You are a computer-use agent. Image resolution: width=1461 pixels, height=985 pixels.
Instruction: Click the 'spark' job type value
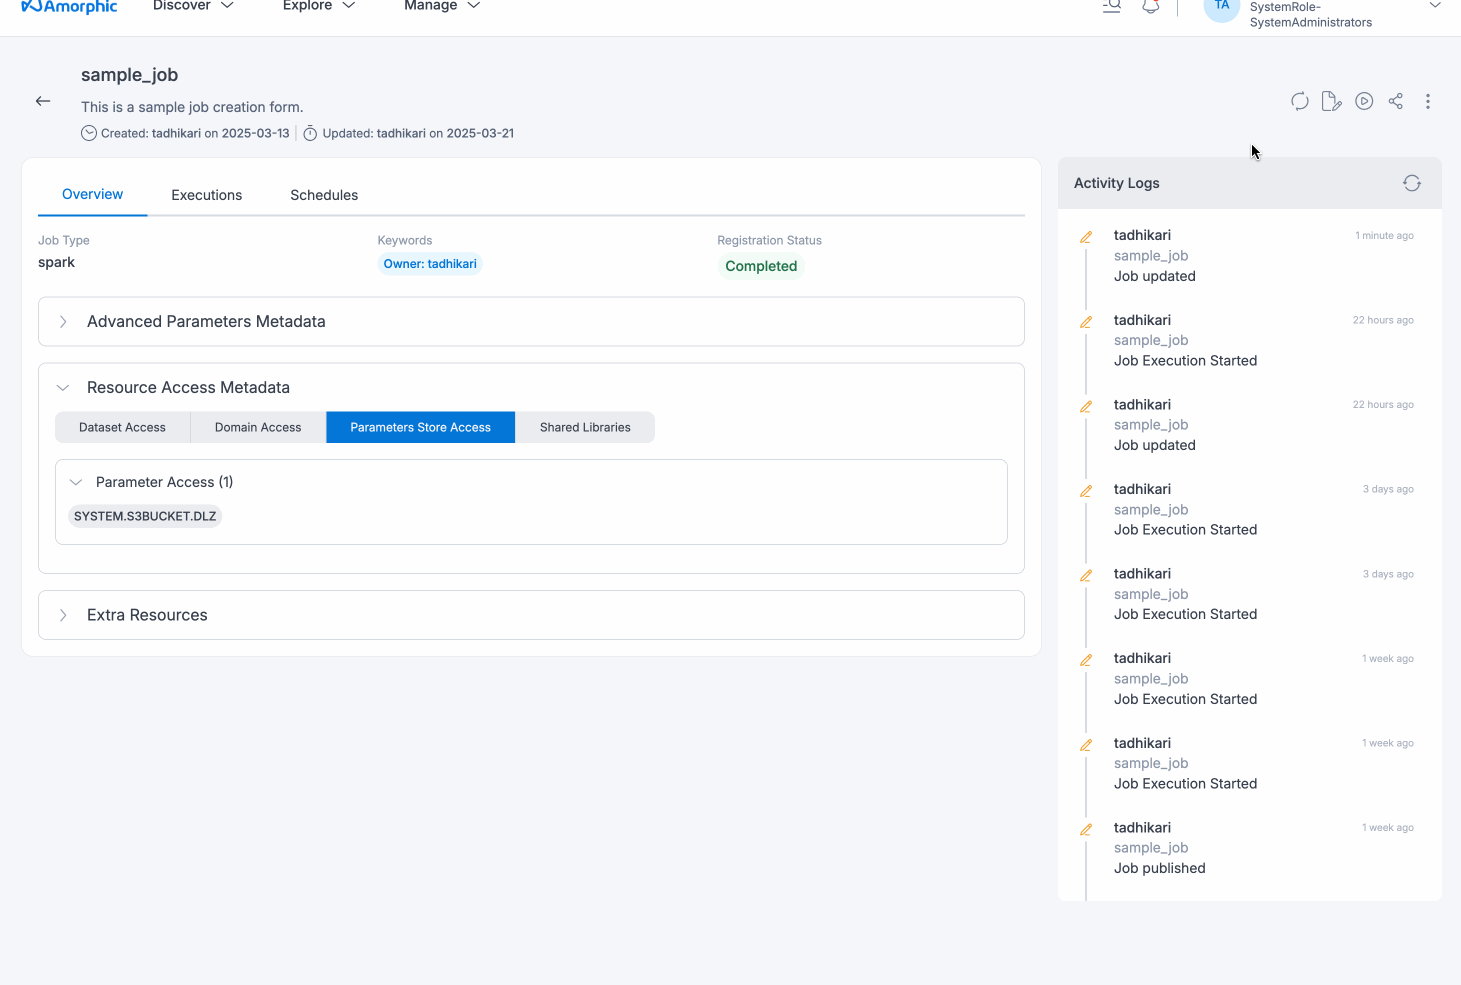[x=56, y=262]
